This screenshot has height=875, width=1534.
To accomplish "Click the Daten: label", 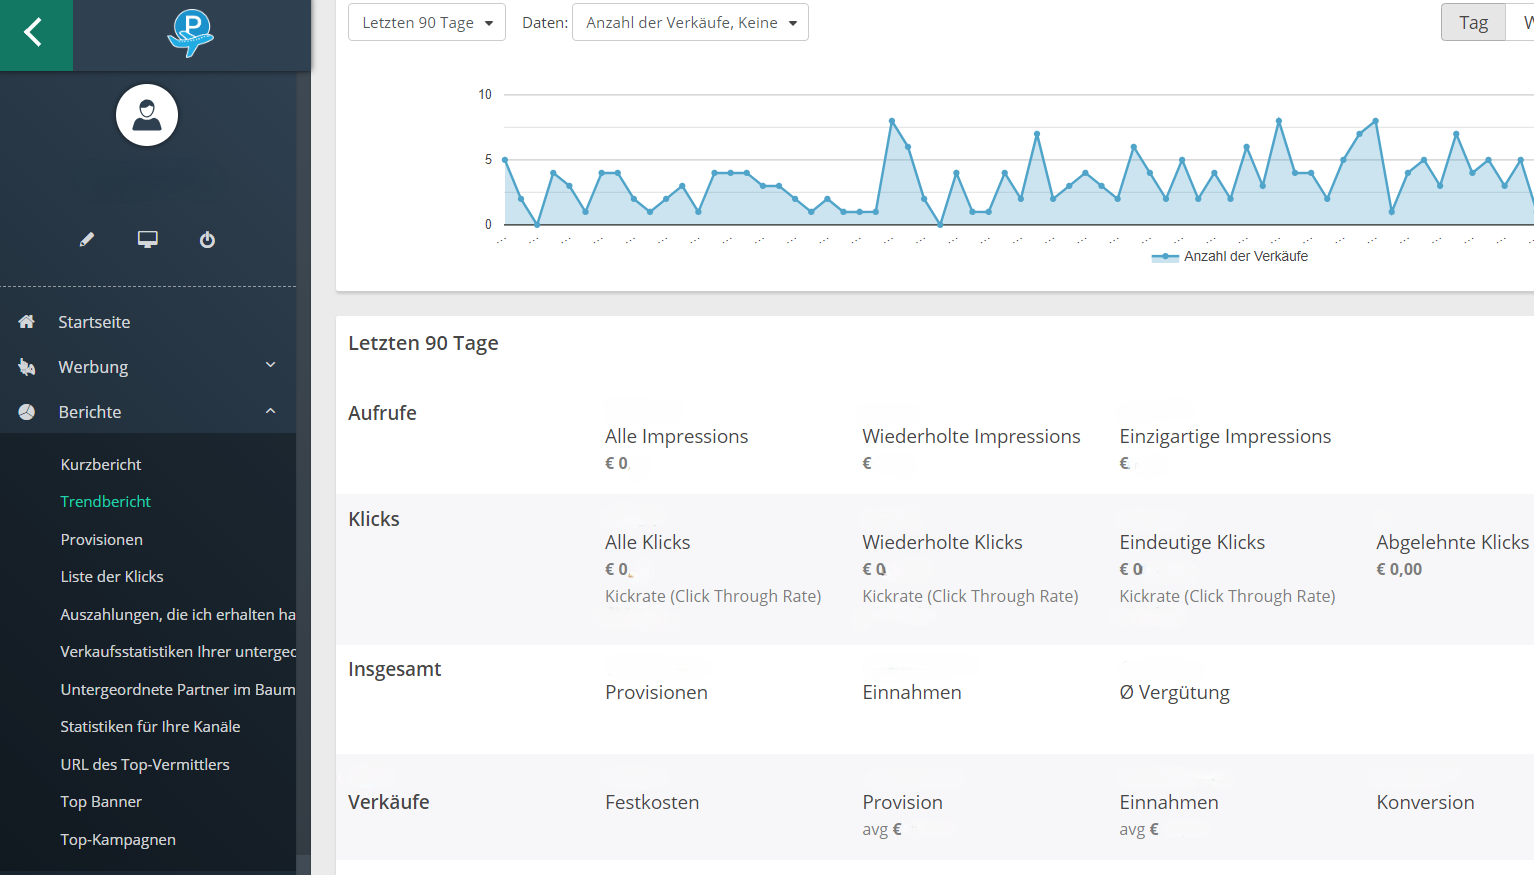I will coord(545,22).
